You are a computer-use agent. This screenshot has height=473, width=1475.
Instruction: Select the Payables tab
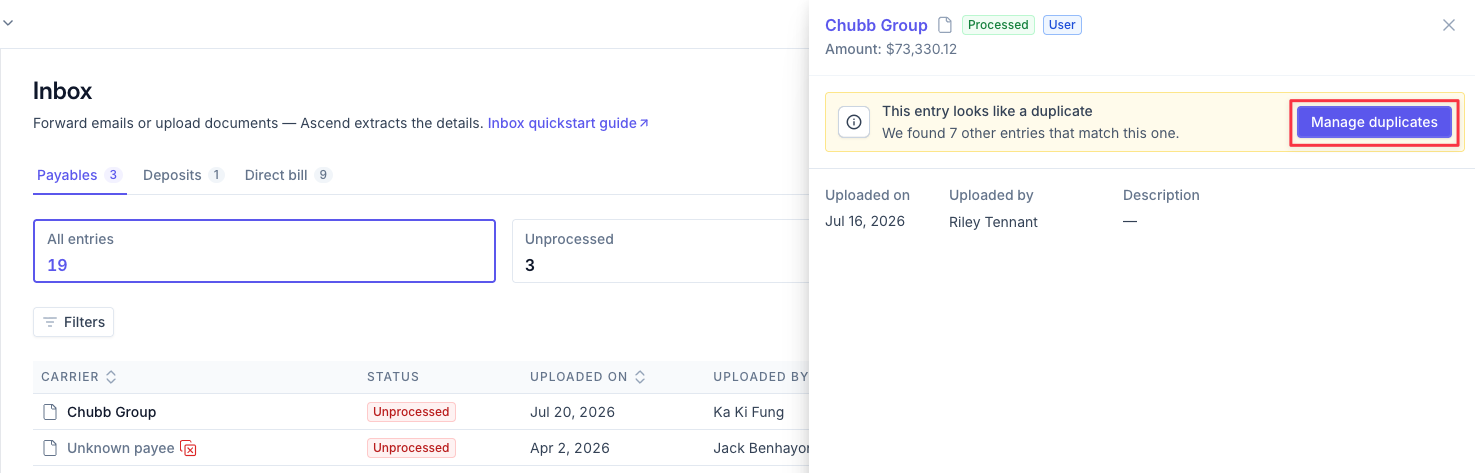tap(79, 175)
